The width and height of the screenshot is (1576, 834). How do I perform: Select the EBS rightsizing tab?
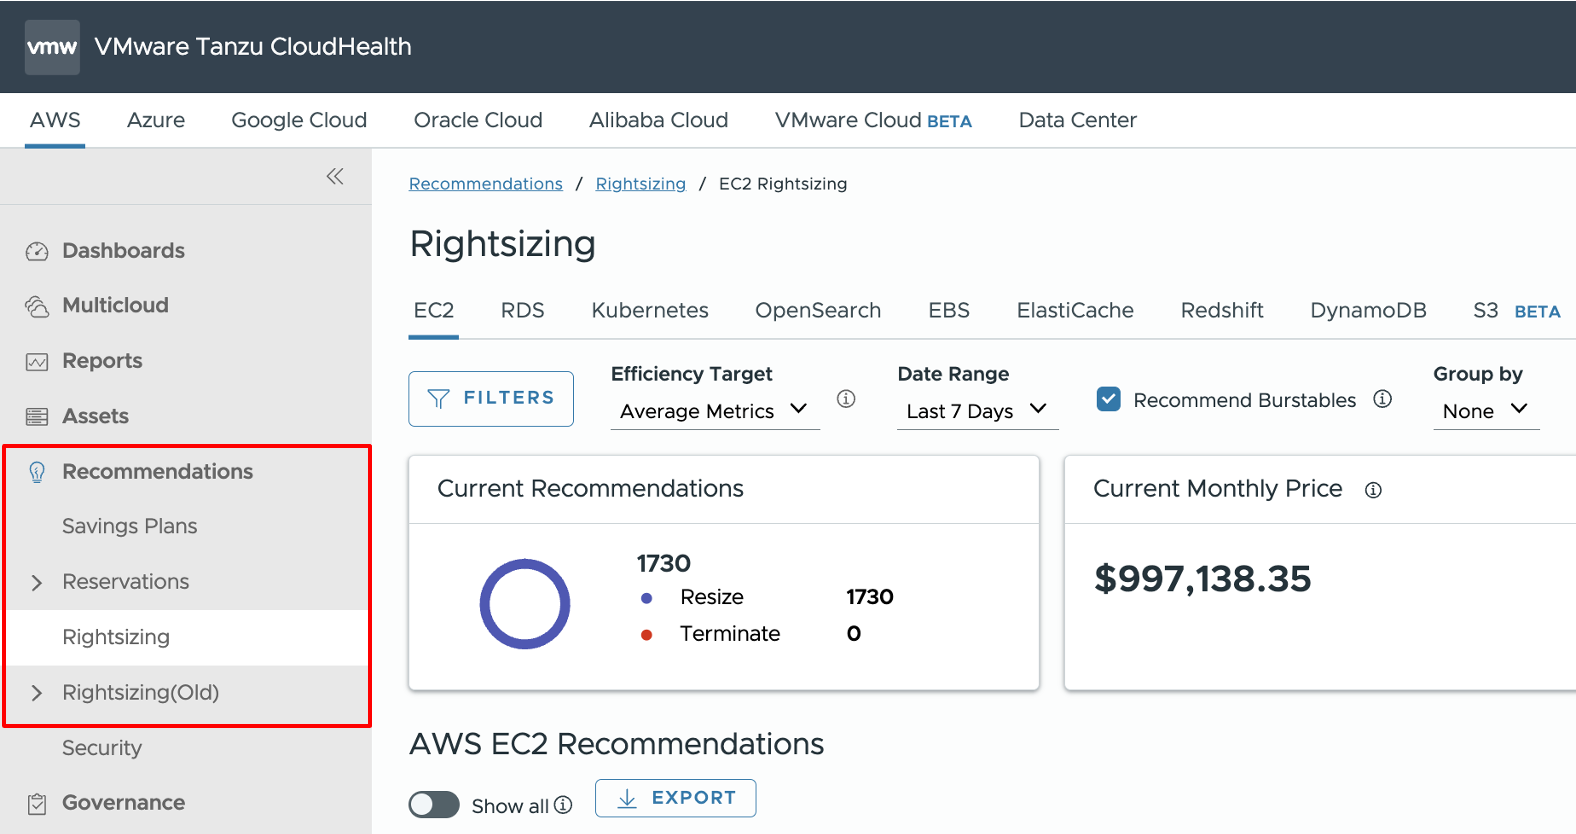pyautogui.click(x=949, y=311)
